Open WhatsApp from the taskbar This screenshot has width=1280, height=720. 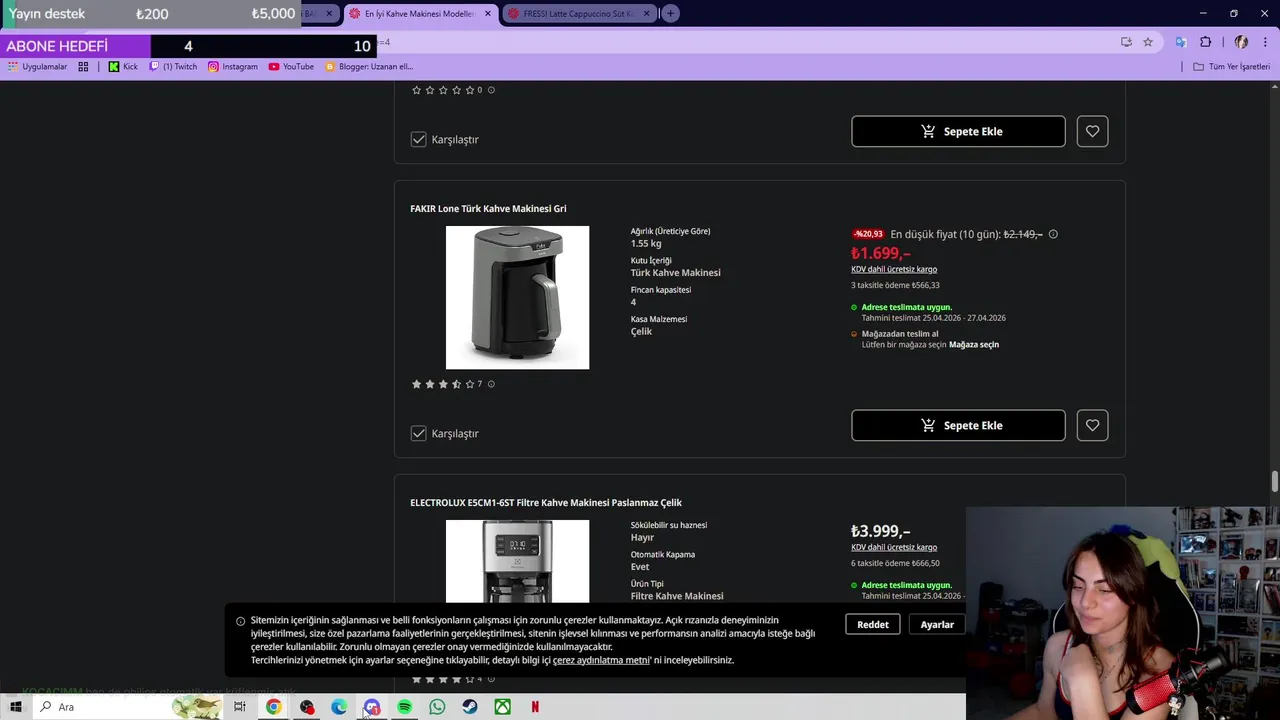[437, 707]
